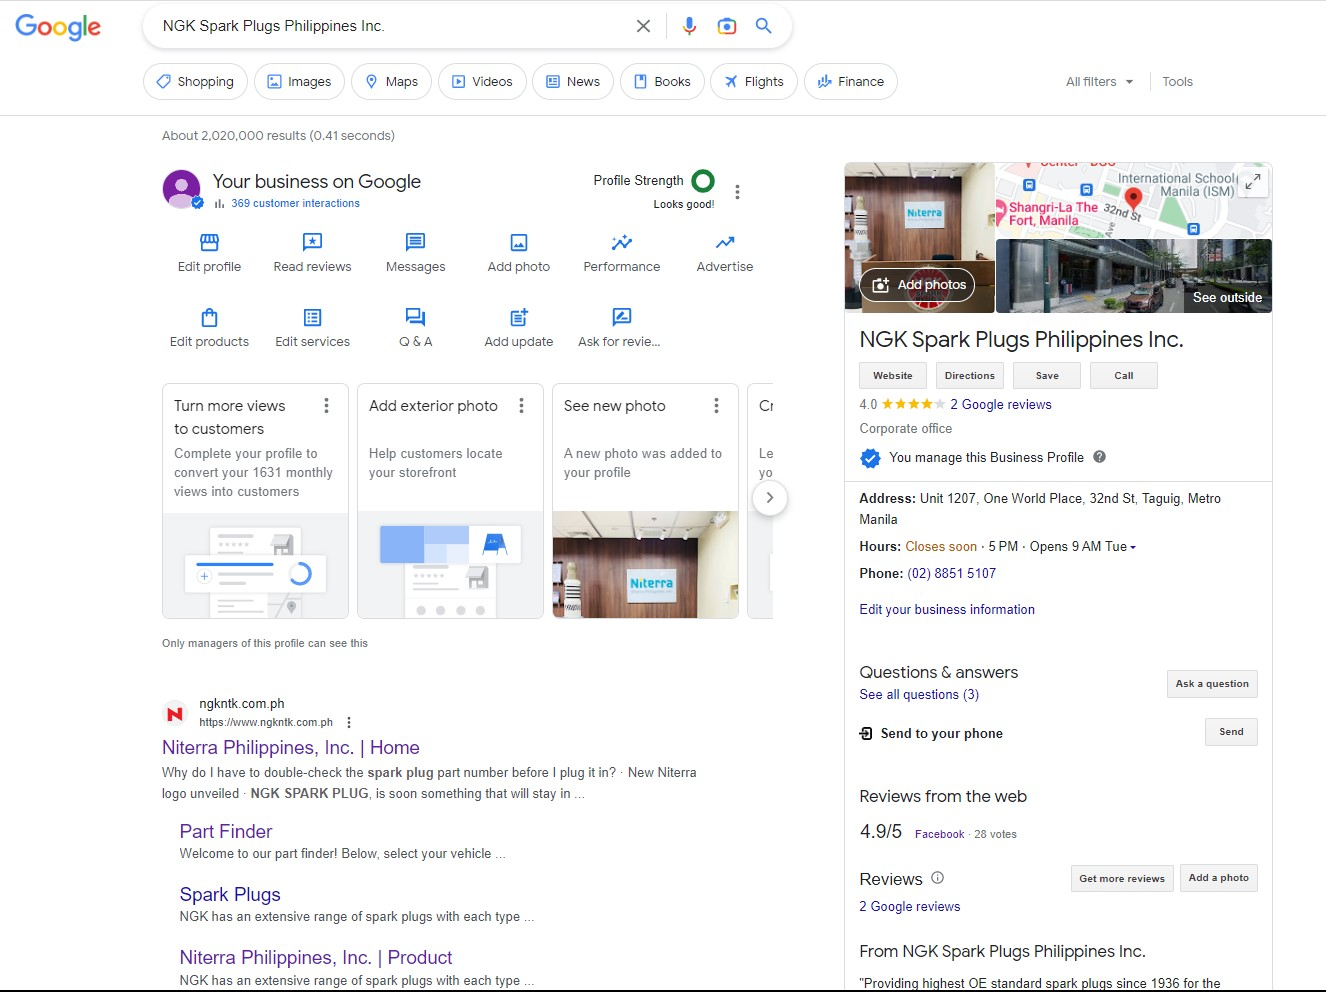The height and width of the screenshot is (992, 1326).
Task: Clear the search box text
Action: pos(643,26)
